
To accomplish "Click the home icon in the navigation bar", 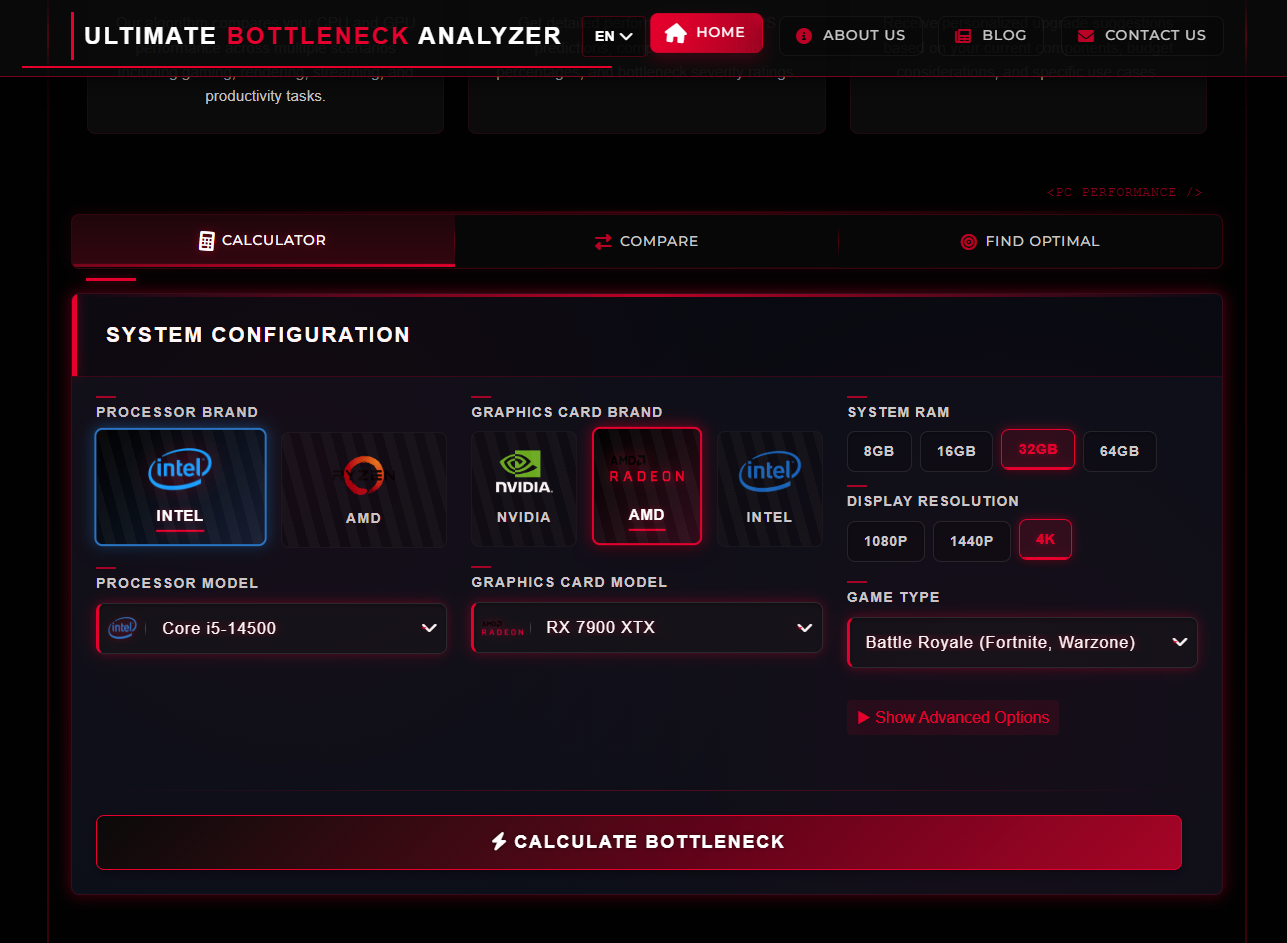I will [x=676, y=33].
